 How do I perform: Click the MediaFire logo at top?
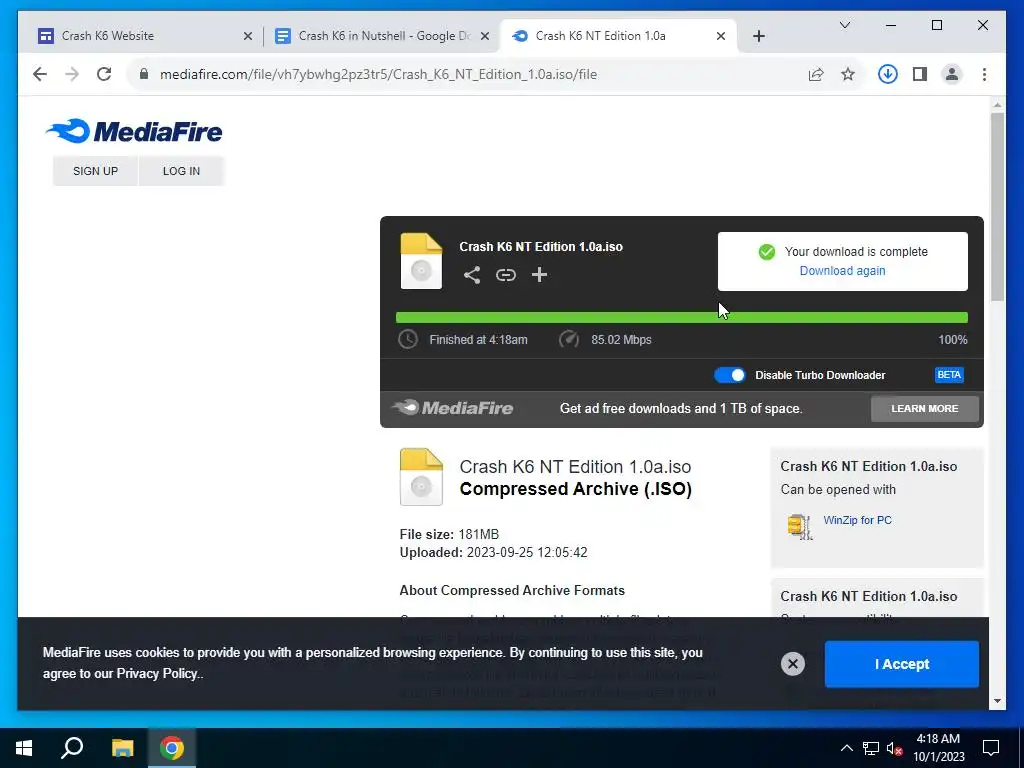(135, 131)
